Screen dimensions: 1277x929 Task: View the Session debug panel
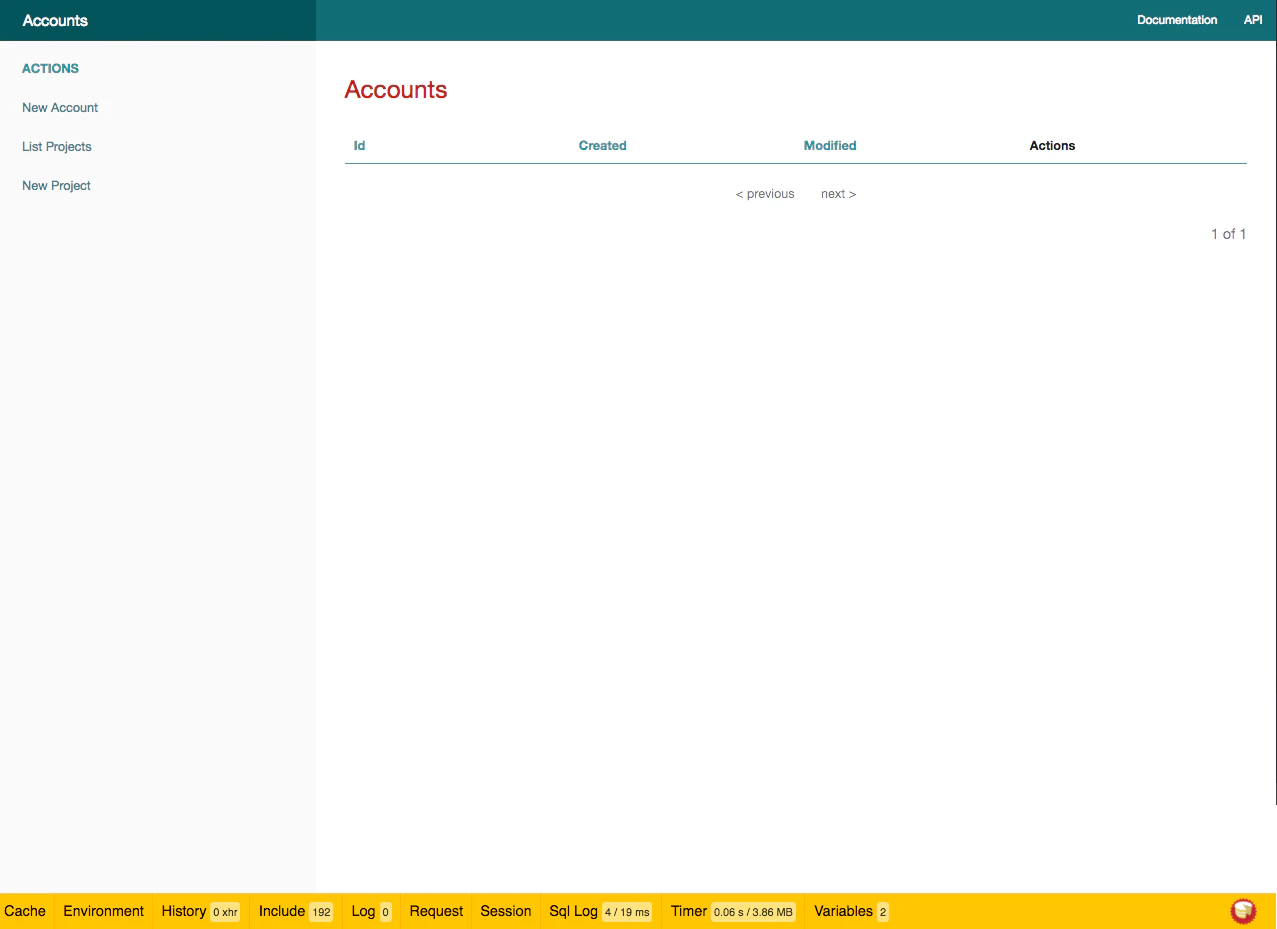tap(506, 911)
